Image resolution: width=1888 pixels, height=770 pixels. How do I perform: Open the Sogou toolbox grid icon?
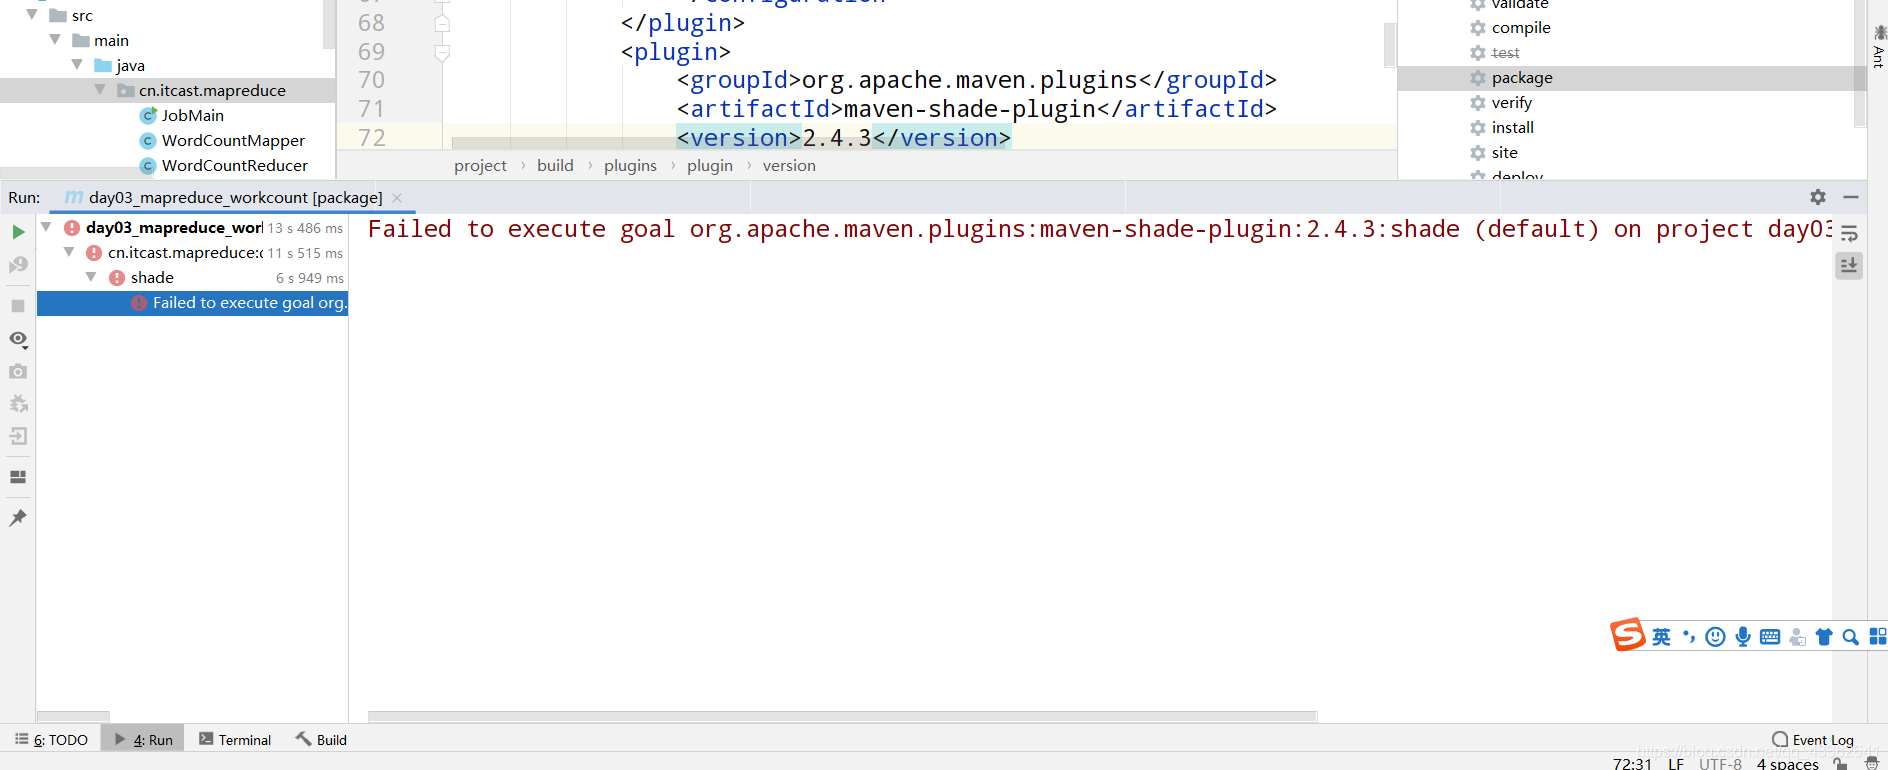coord(1878,637)
